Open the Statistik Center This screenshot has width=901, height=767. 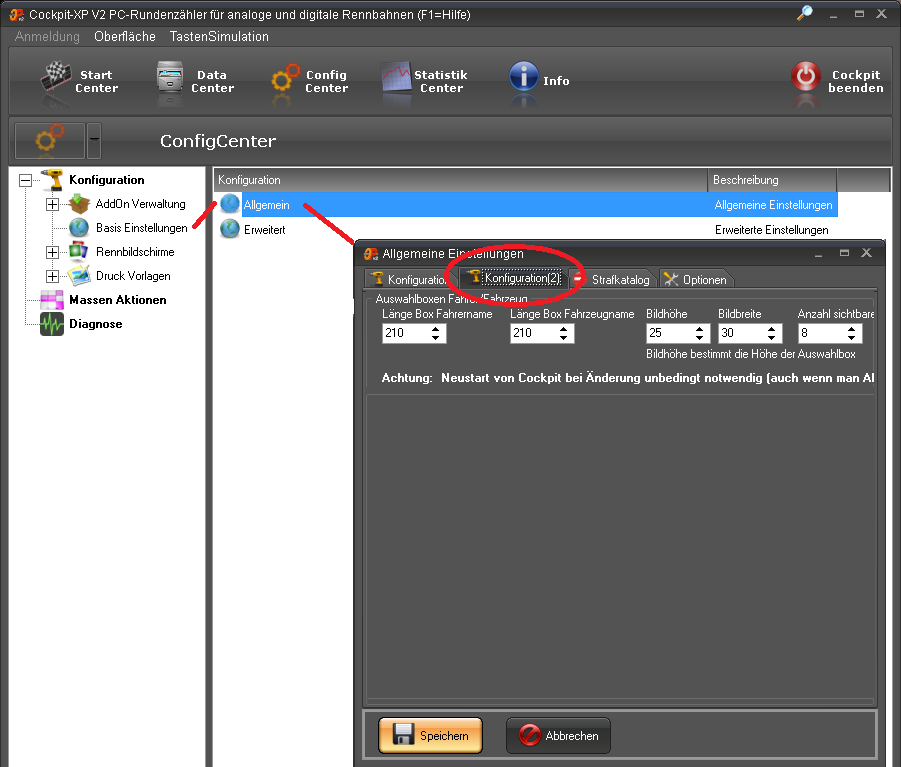(x=423, y=81)
